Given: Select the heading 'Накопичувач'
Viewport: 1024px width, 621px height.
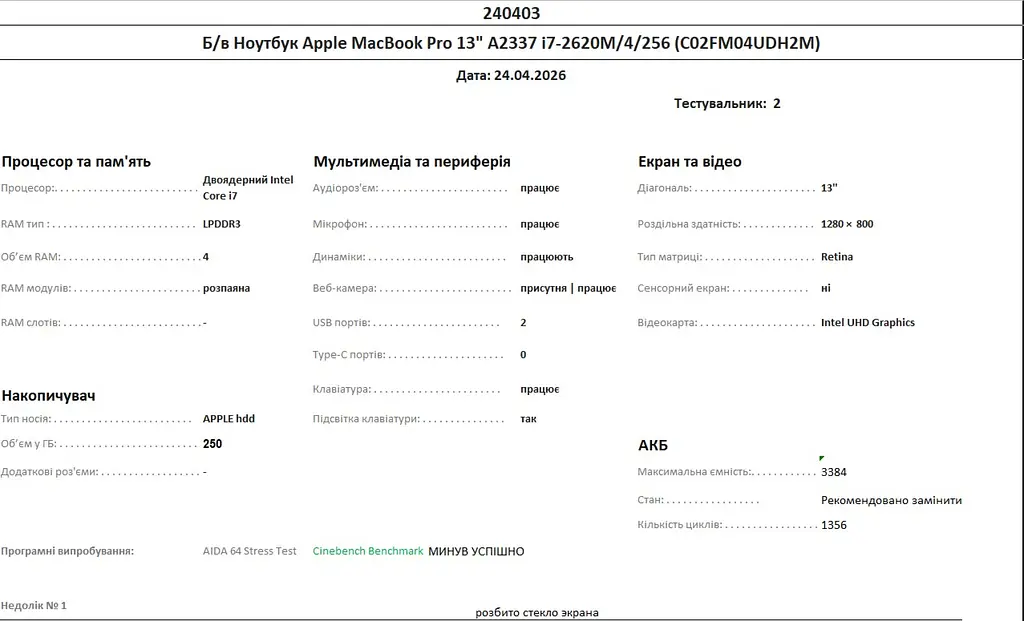Looking at the screenshot, I should pyautogui.click(x=48, y=396).
